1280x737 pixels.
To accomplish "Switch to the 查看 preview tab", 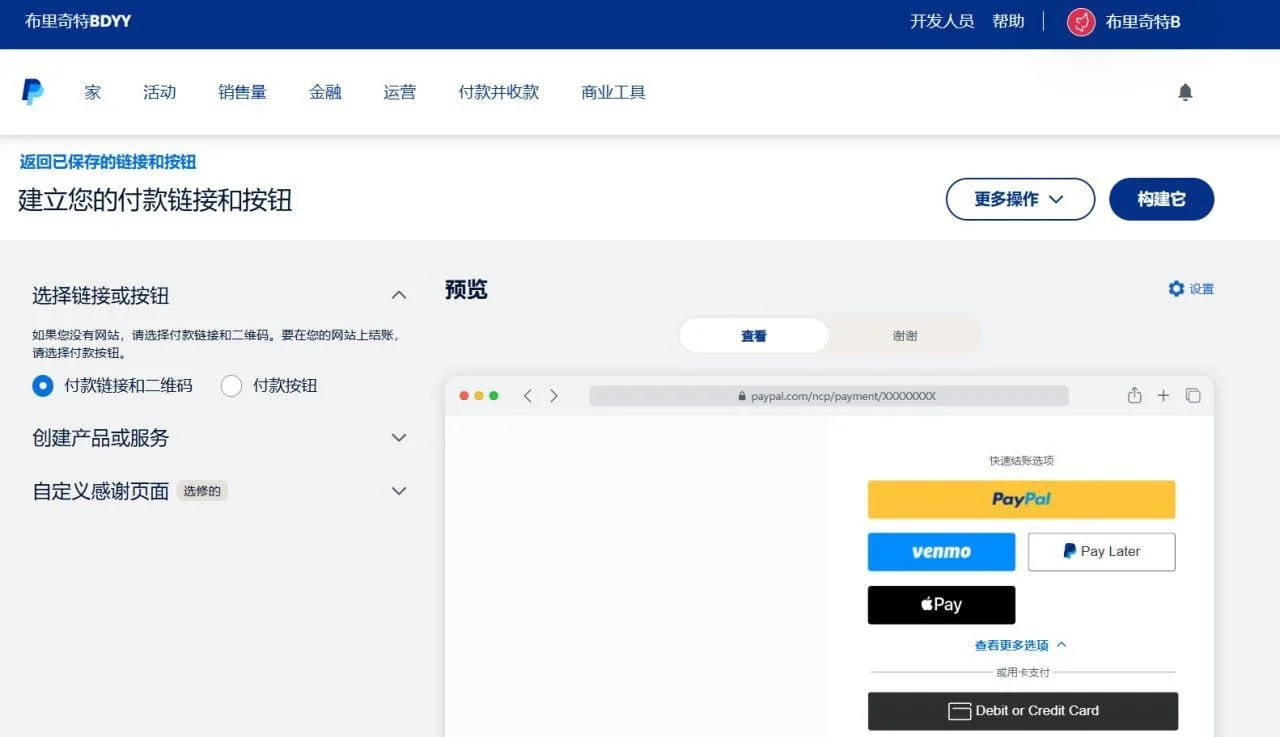I will click(754, 336).
